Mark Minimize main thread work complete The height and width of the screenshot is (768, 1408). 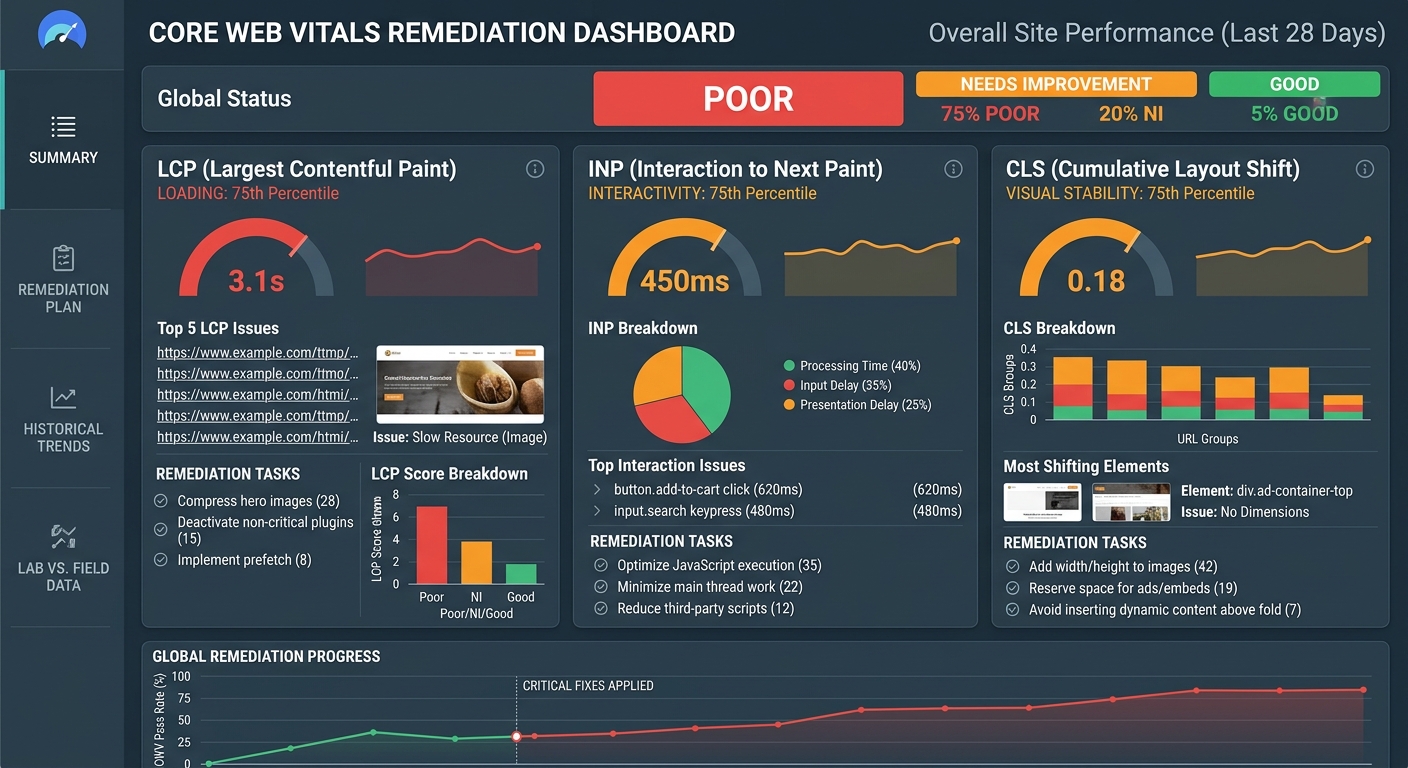(601, 587)
